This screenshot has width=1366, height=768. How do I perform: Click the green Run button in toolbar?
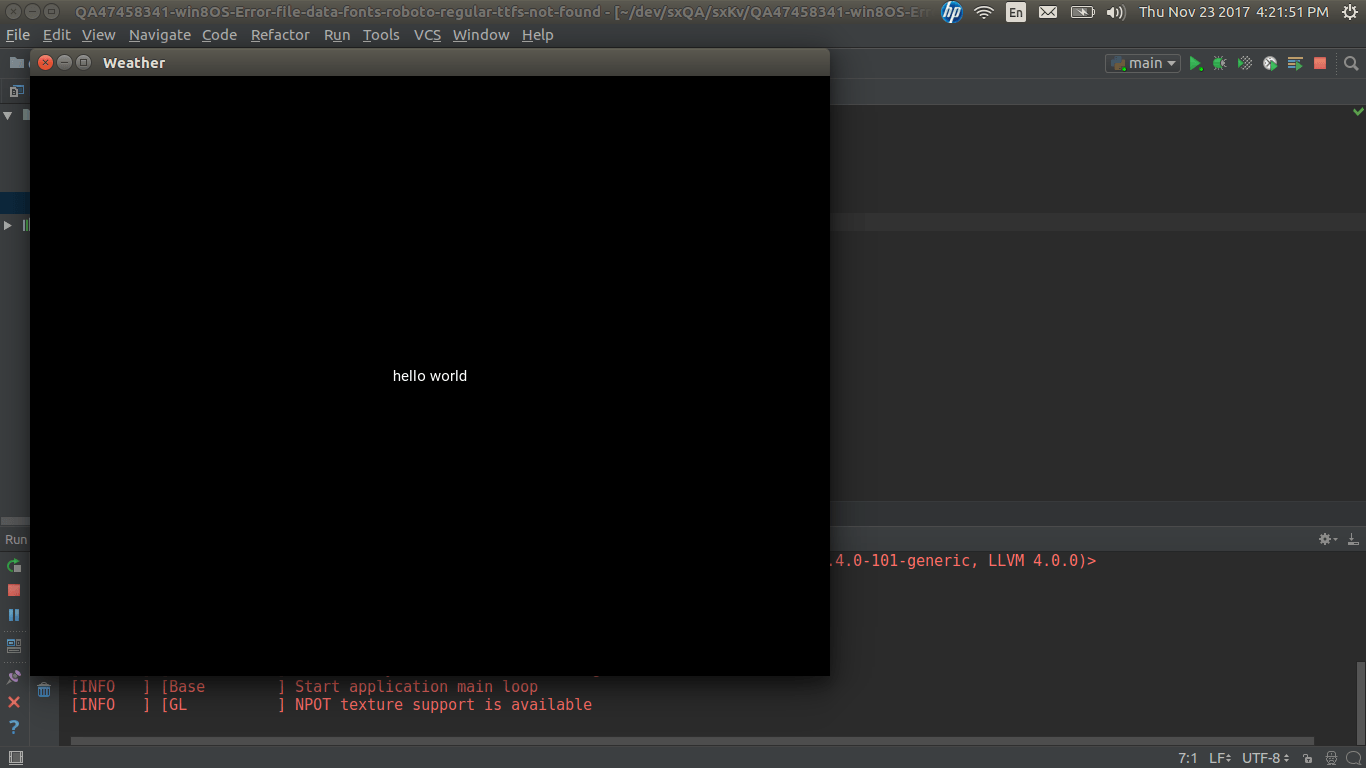click(x=1195, y=63)
